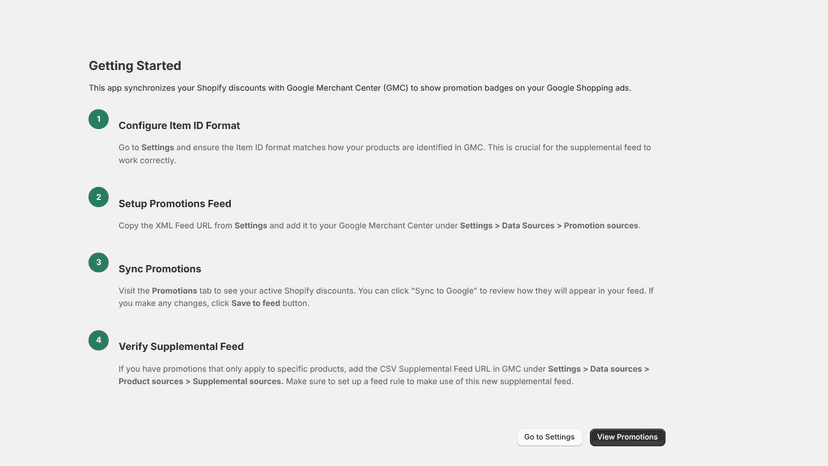Image resolution: width=828 pixels, height=466 pixels.
Task: Click the View Promotions button
Action: pos(627,437)
